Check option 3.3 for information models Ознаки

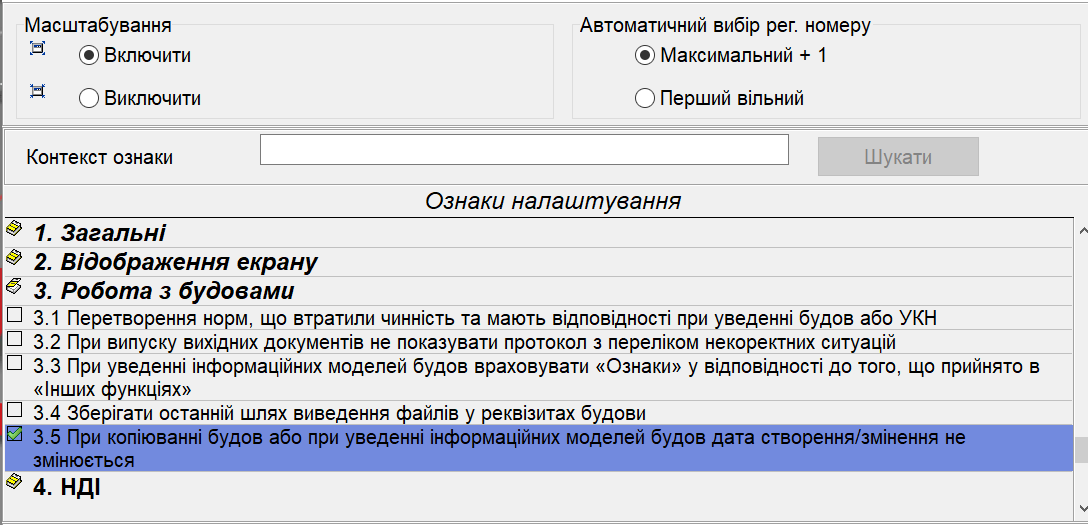tap(14, 363)
